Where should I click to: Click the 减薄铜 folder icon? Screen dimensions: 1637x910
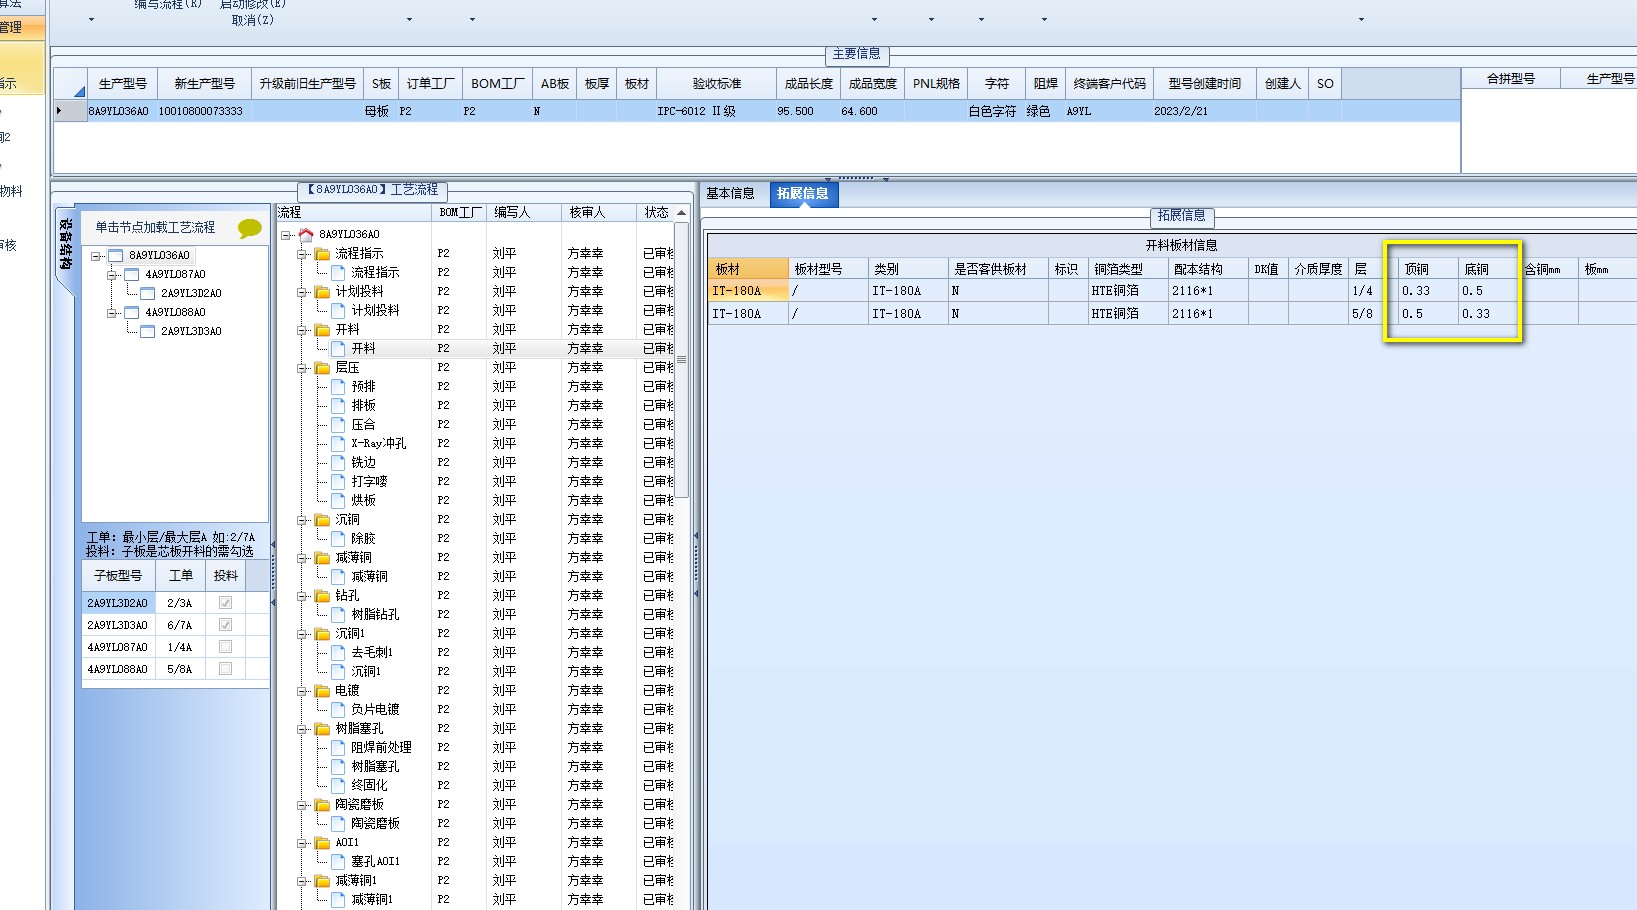322,558
